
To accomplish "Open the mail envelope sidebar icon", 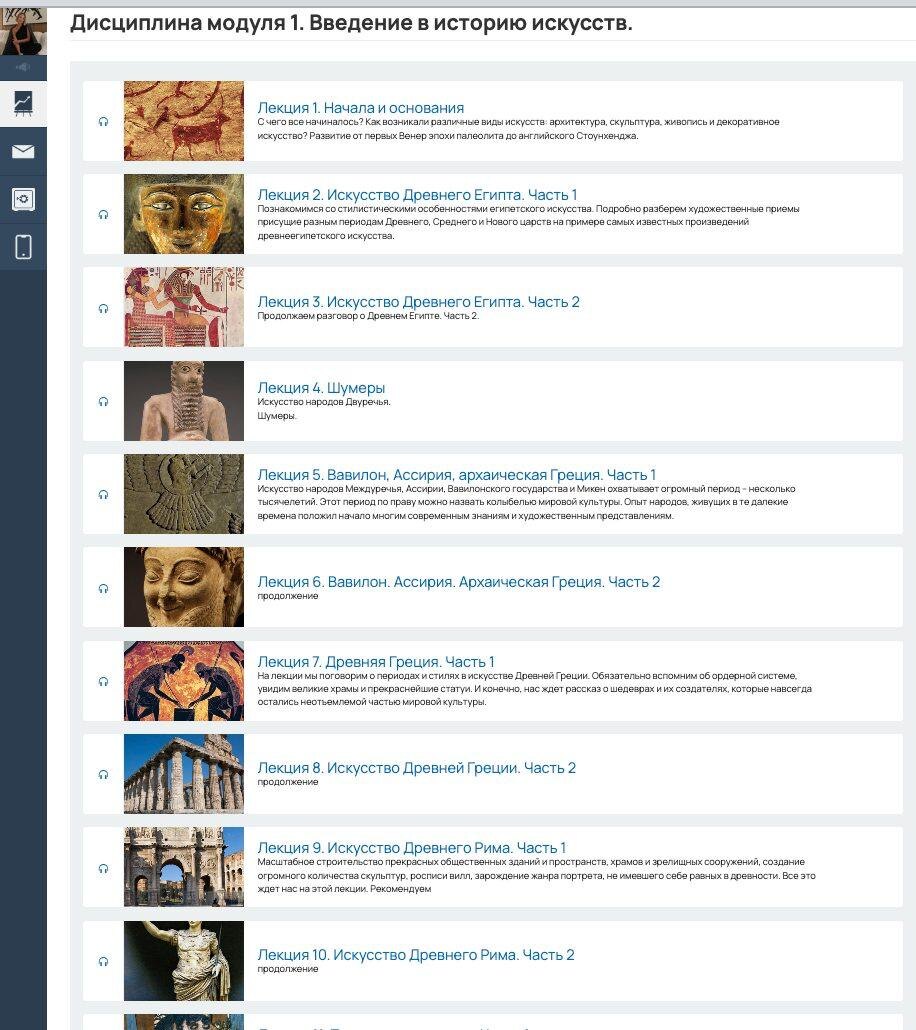I will tap(23, 152).
